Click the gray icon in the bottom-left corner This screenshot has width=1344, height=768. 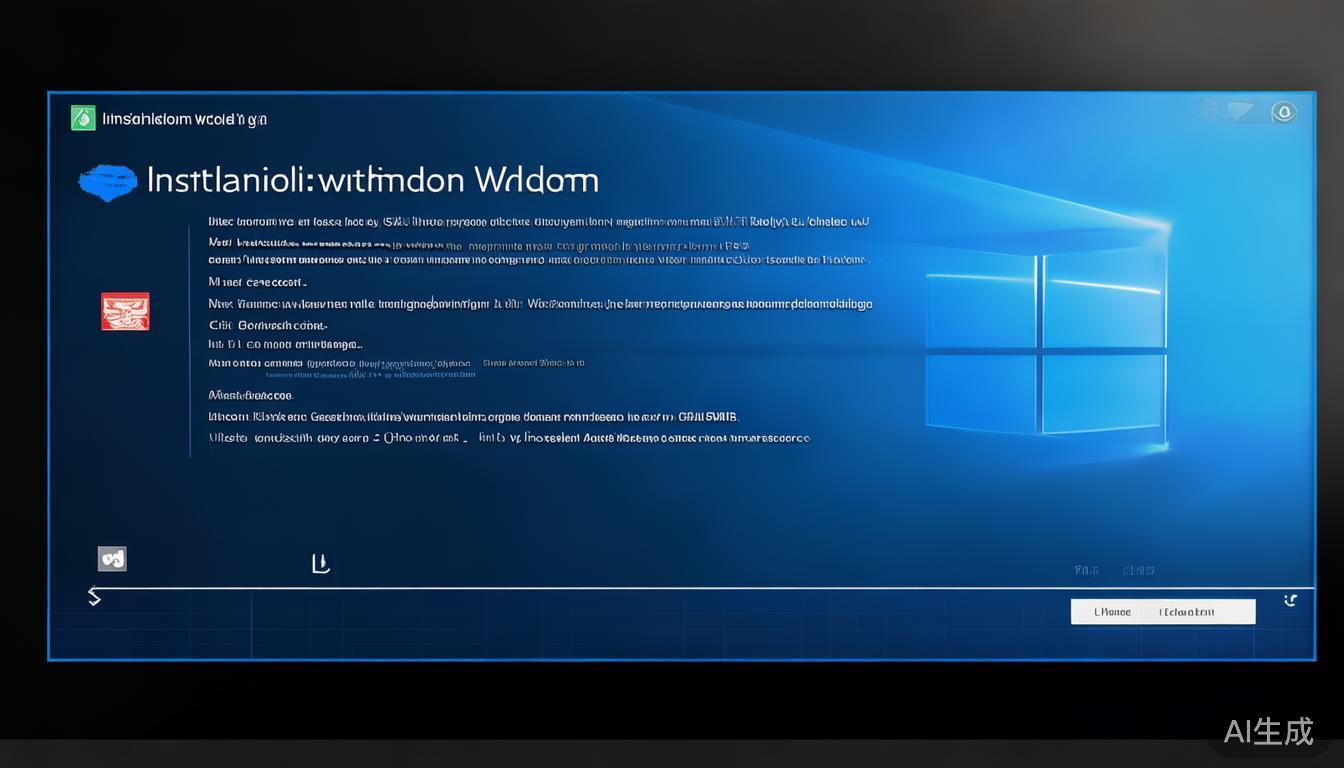[x=112, y=559]
